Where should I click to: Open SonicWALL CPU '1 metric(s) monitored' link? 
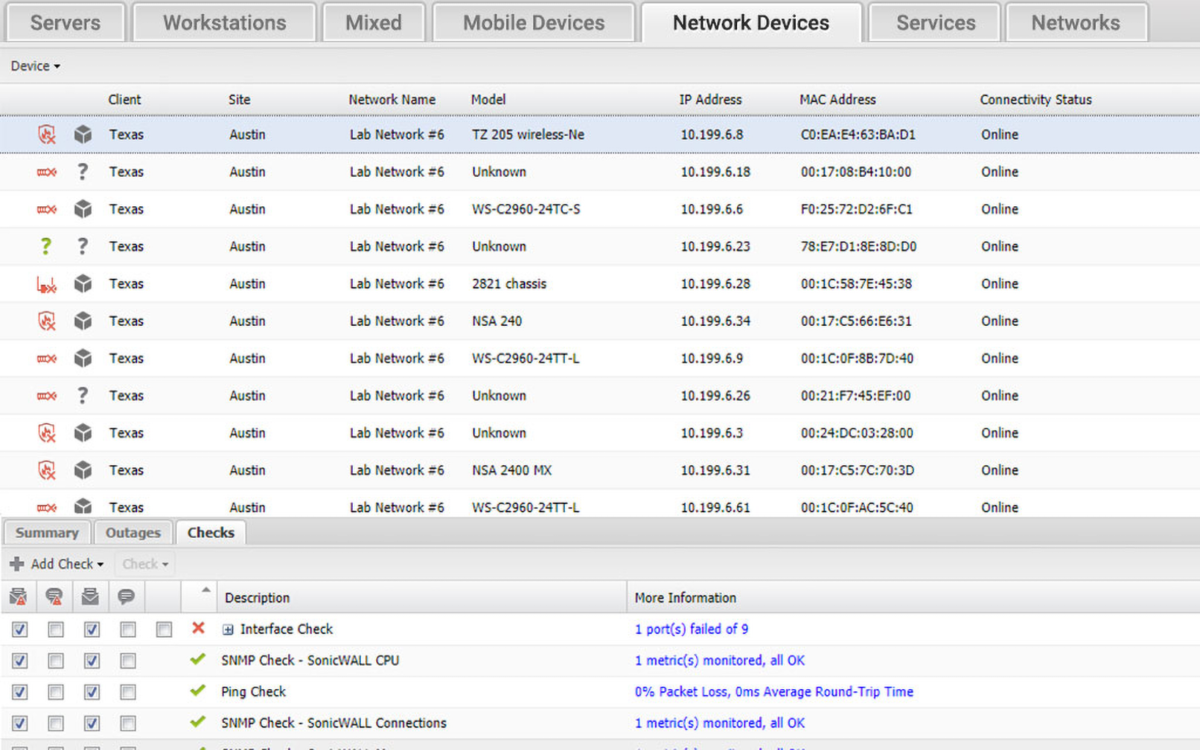click(719, 660)
